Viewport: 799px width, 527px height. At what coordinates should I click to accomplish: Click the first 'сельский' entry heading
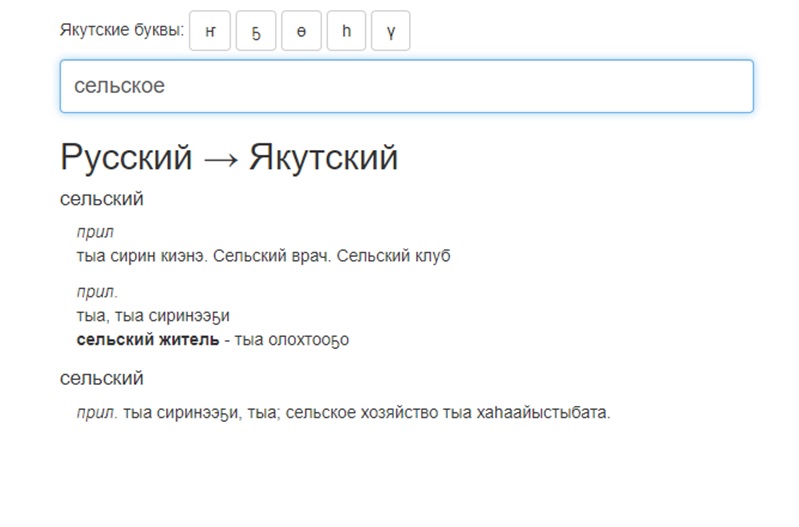point(101,199)
